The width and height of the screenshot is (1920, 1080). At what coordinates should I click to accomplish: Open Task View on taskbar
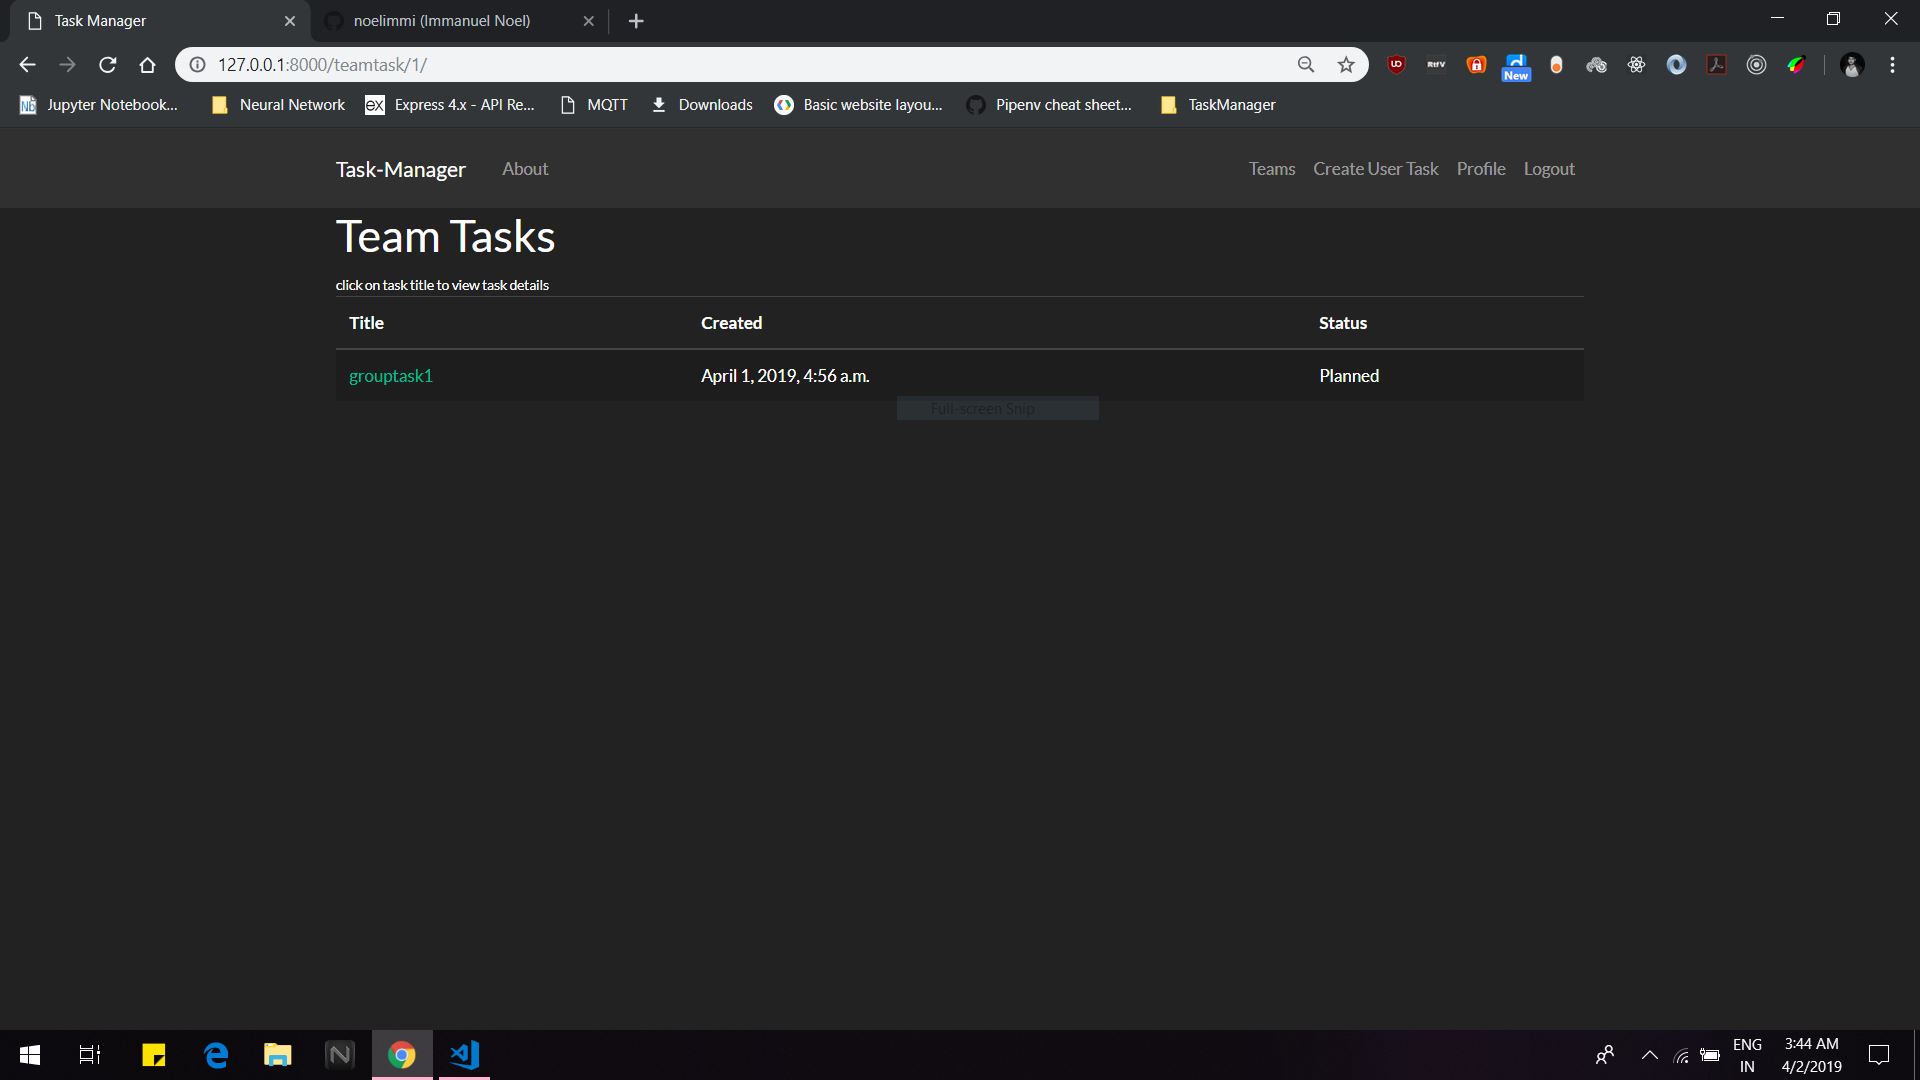click(x=90, y=1055)
